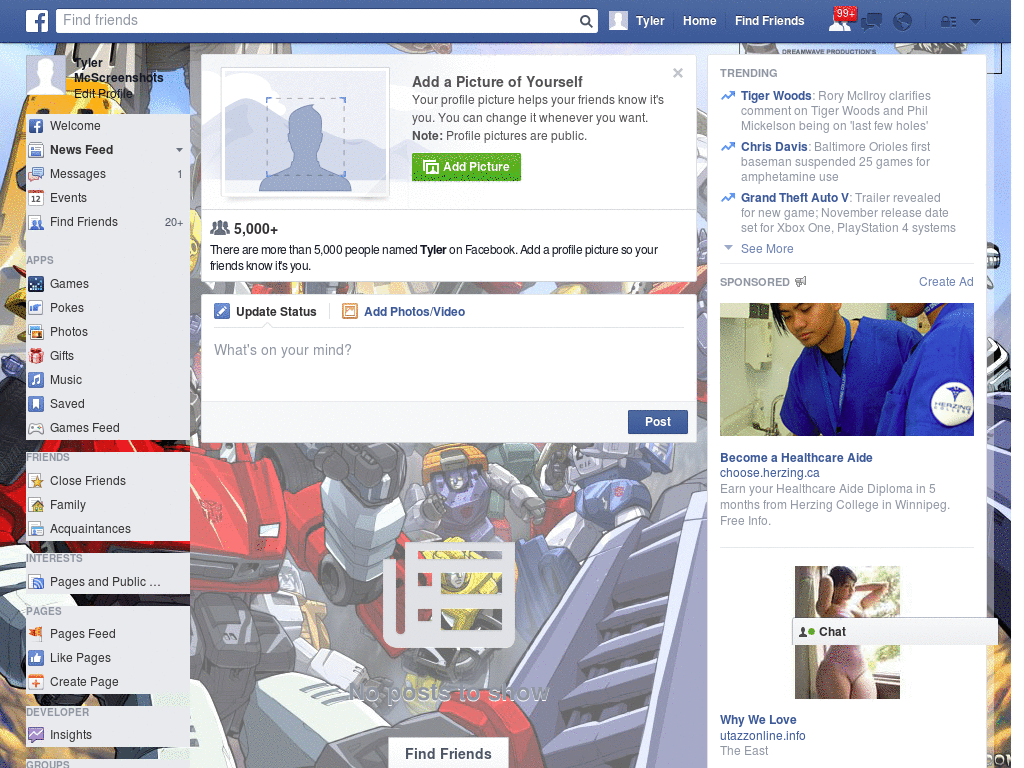
Task: Open Why We Love ad link
Action: pos(758,720)
